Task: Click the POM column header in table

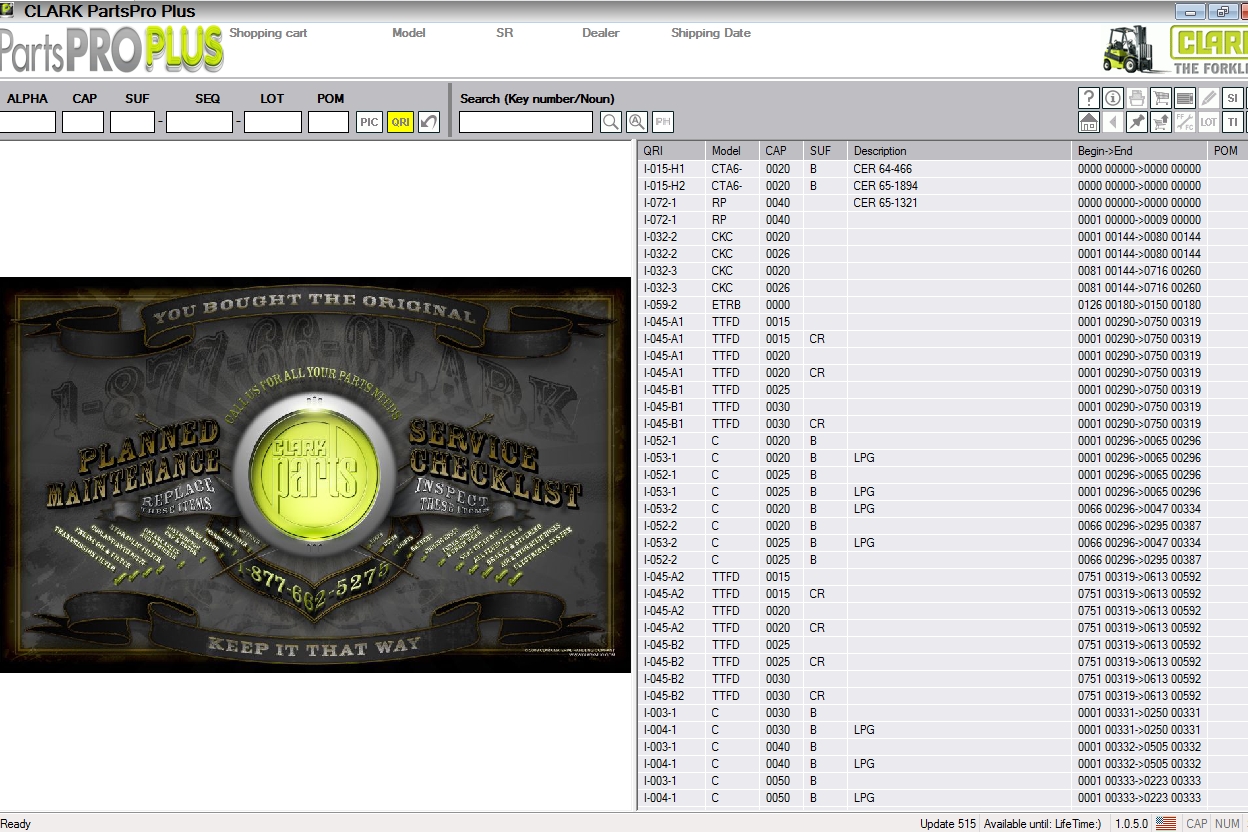Action: [1227, 151]
